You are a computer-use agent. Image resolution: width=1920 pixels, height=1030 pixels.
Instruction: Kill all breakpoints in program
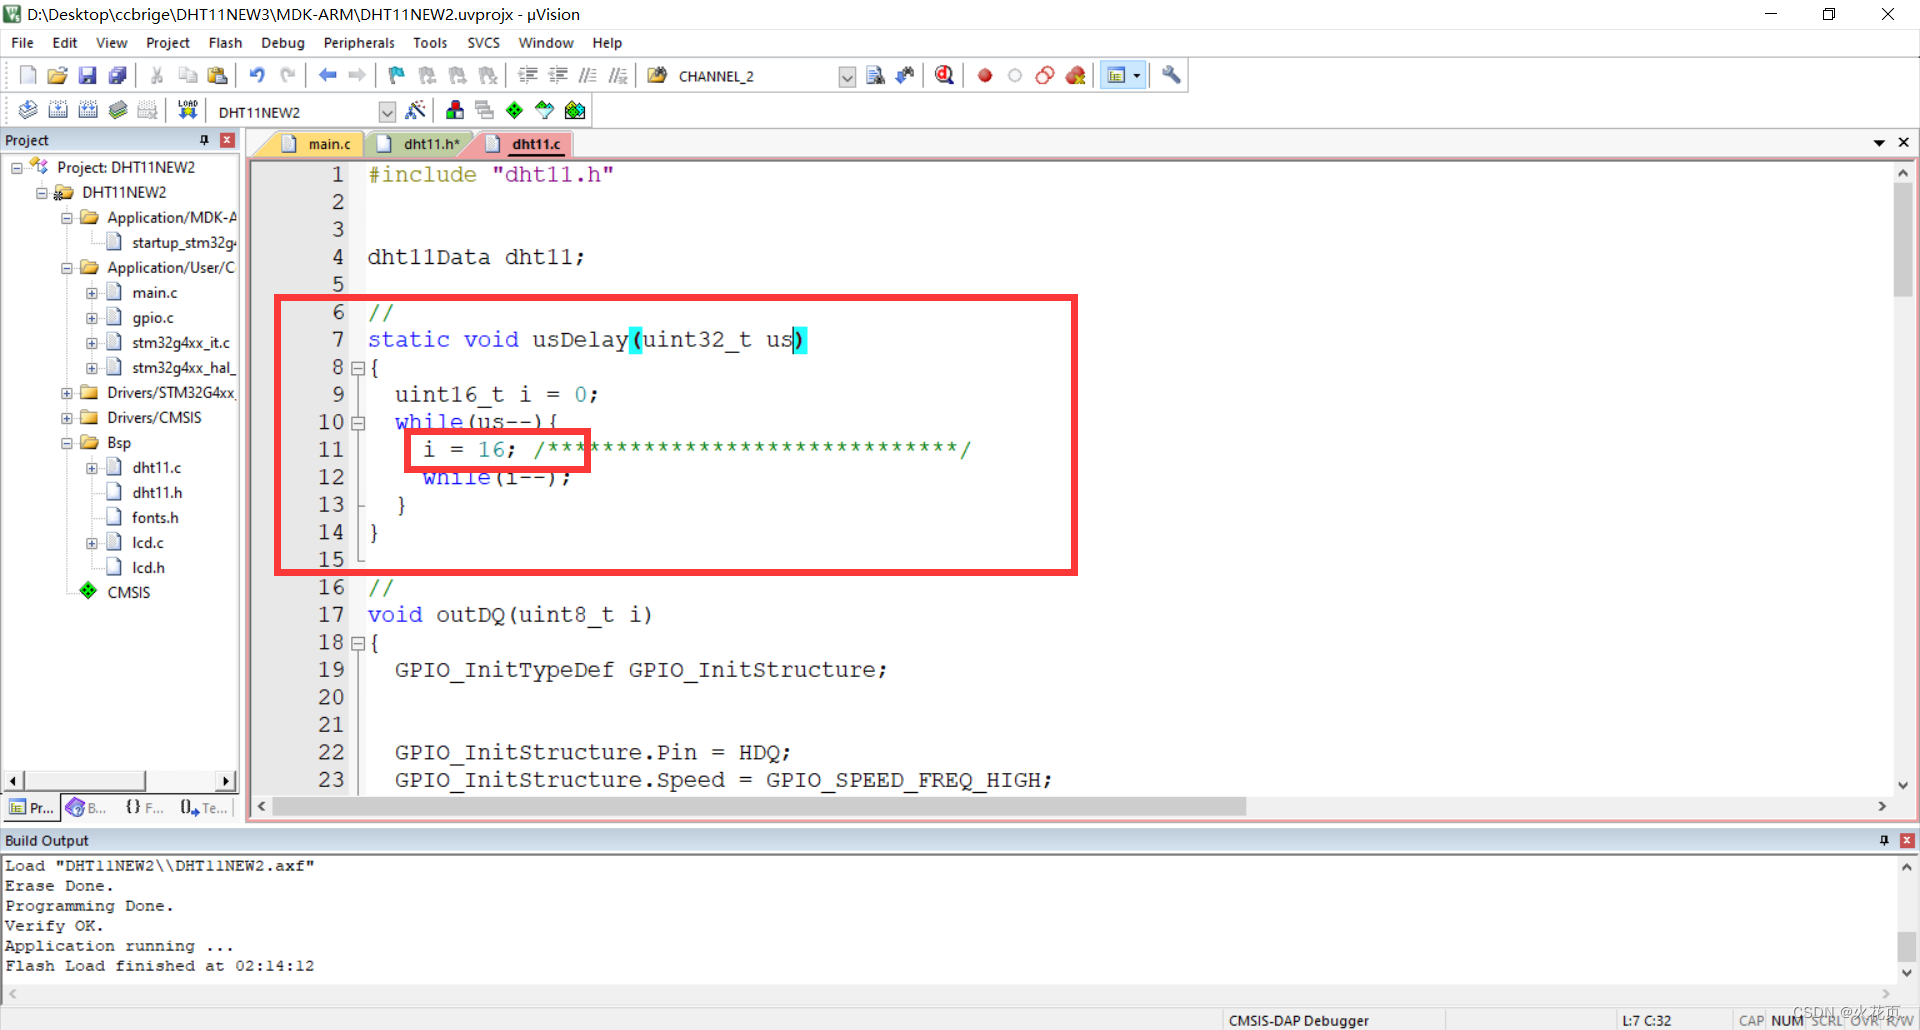[1075, 75]
